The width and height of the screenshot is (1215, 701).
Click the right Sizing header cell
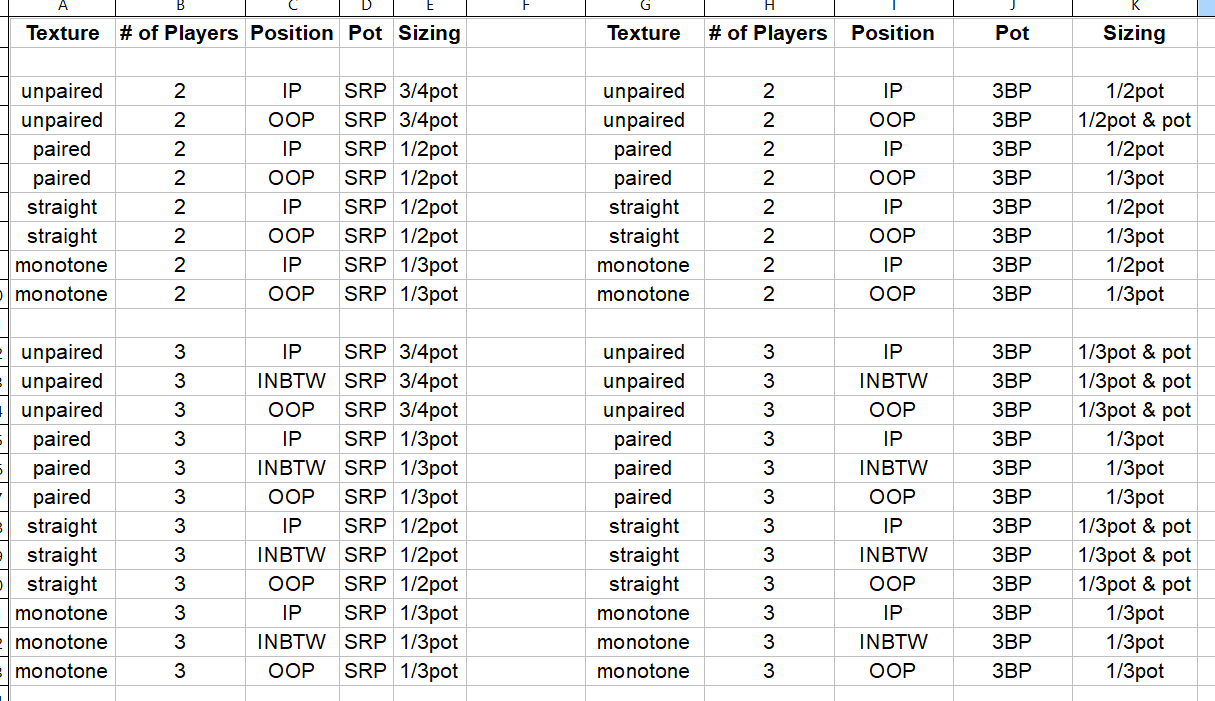1134,33
